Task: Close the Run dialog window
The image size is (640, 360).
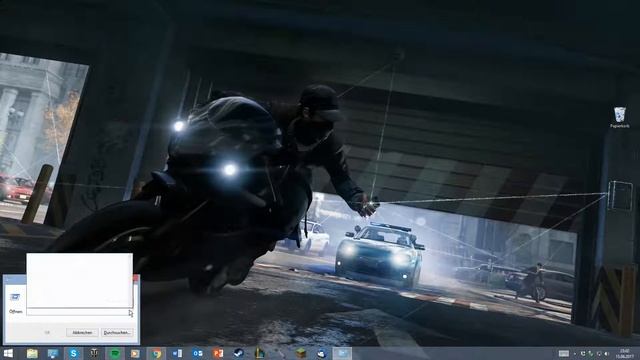Action: coord(136,278)
